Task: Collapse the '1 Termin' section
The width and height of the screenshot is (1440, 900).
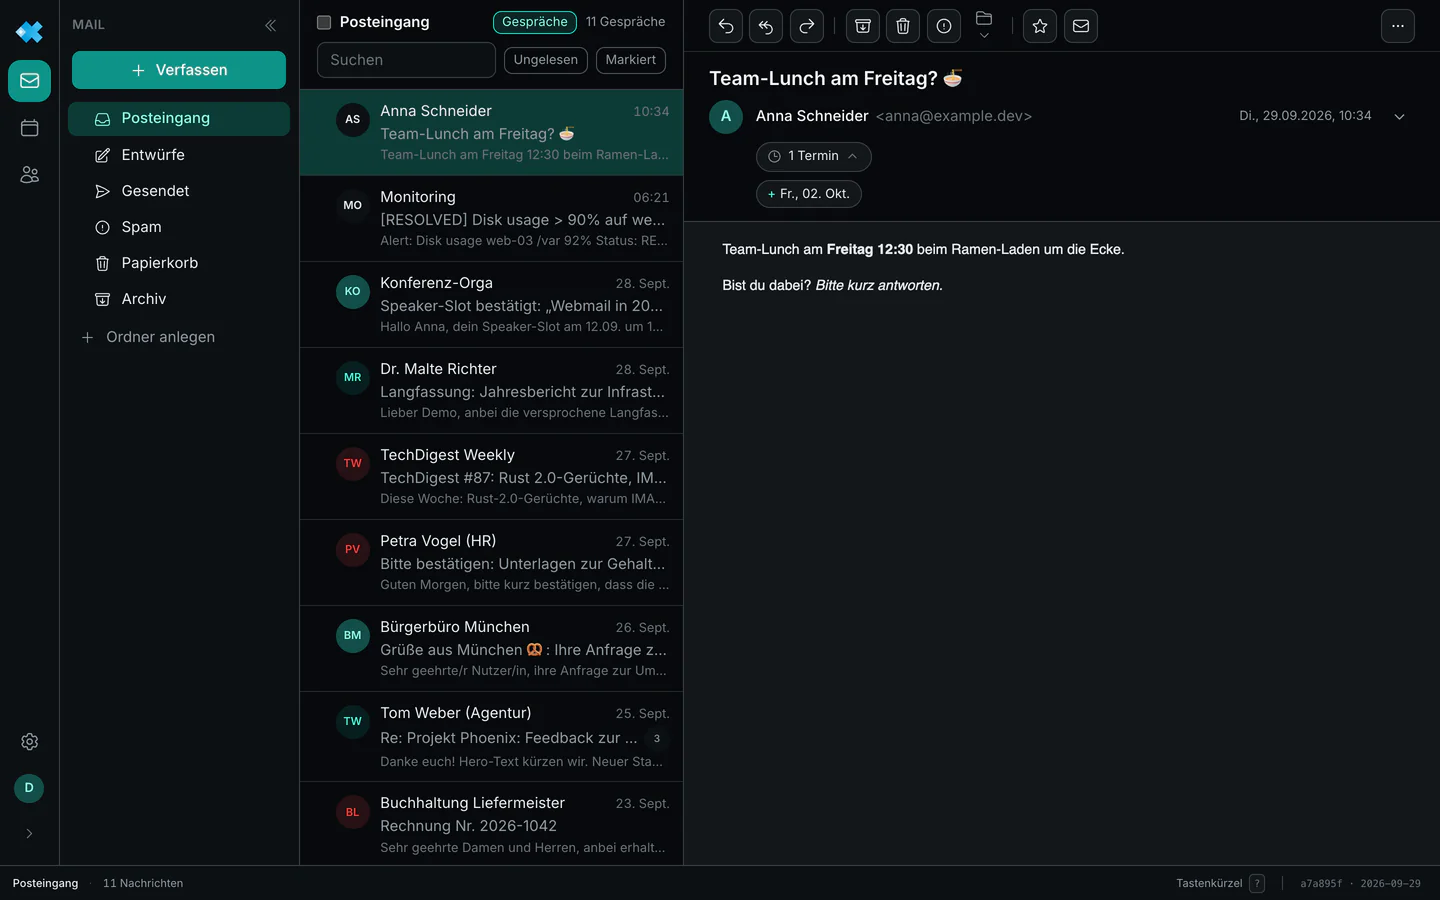Action: (x=814, y=156)
